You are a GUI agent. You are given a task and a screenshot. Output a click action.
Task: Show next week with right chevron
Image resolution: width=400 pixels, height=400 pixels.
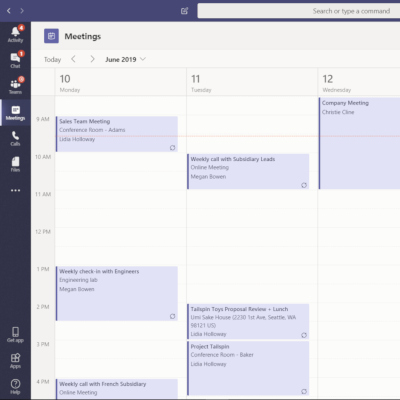click(x=92, y=59)
